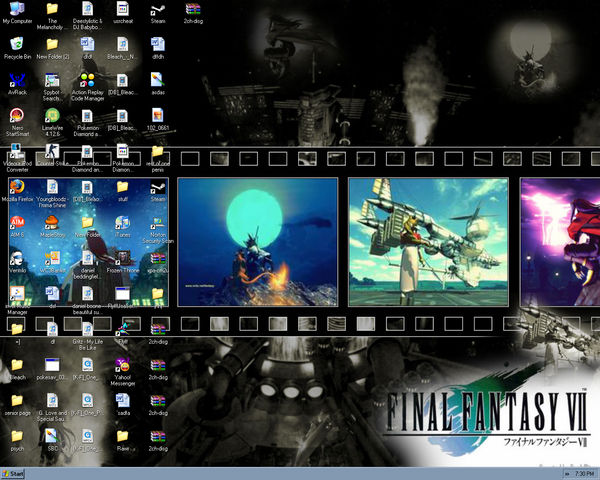Open the Music Manager shortcut
600x480 pixels.
tap(17, 300)
